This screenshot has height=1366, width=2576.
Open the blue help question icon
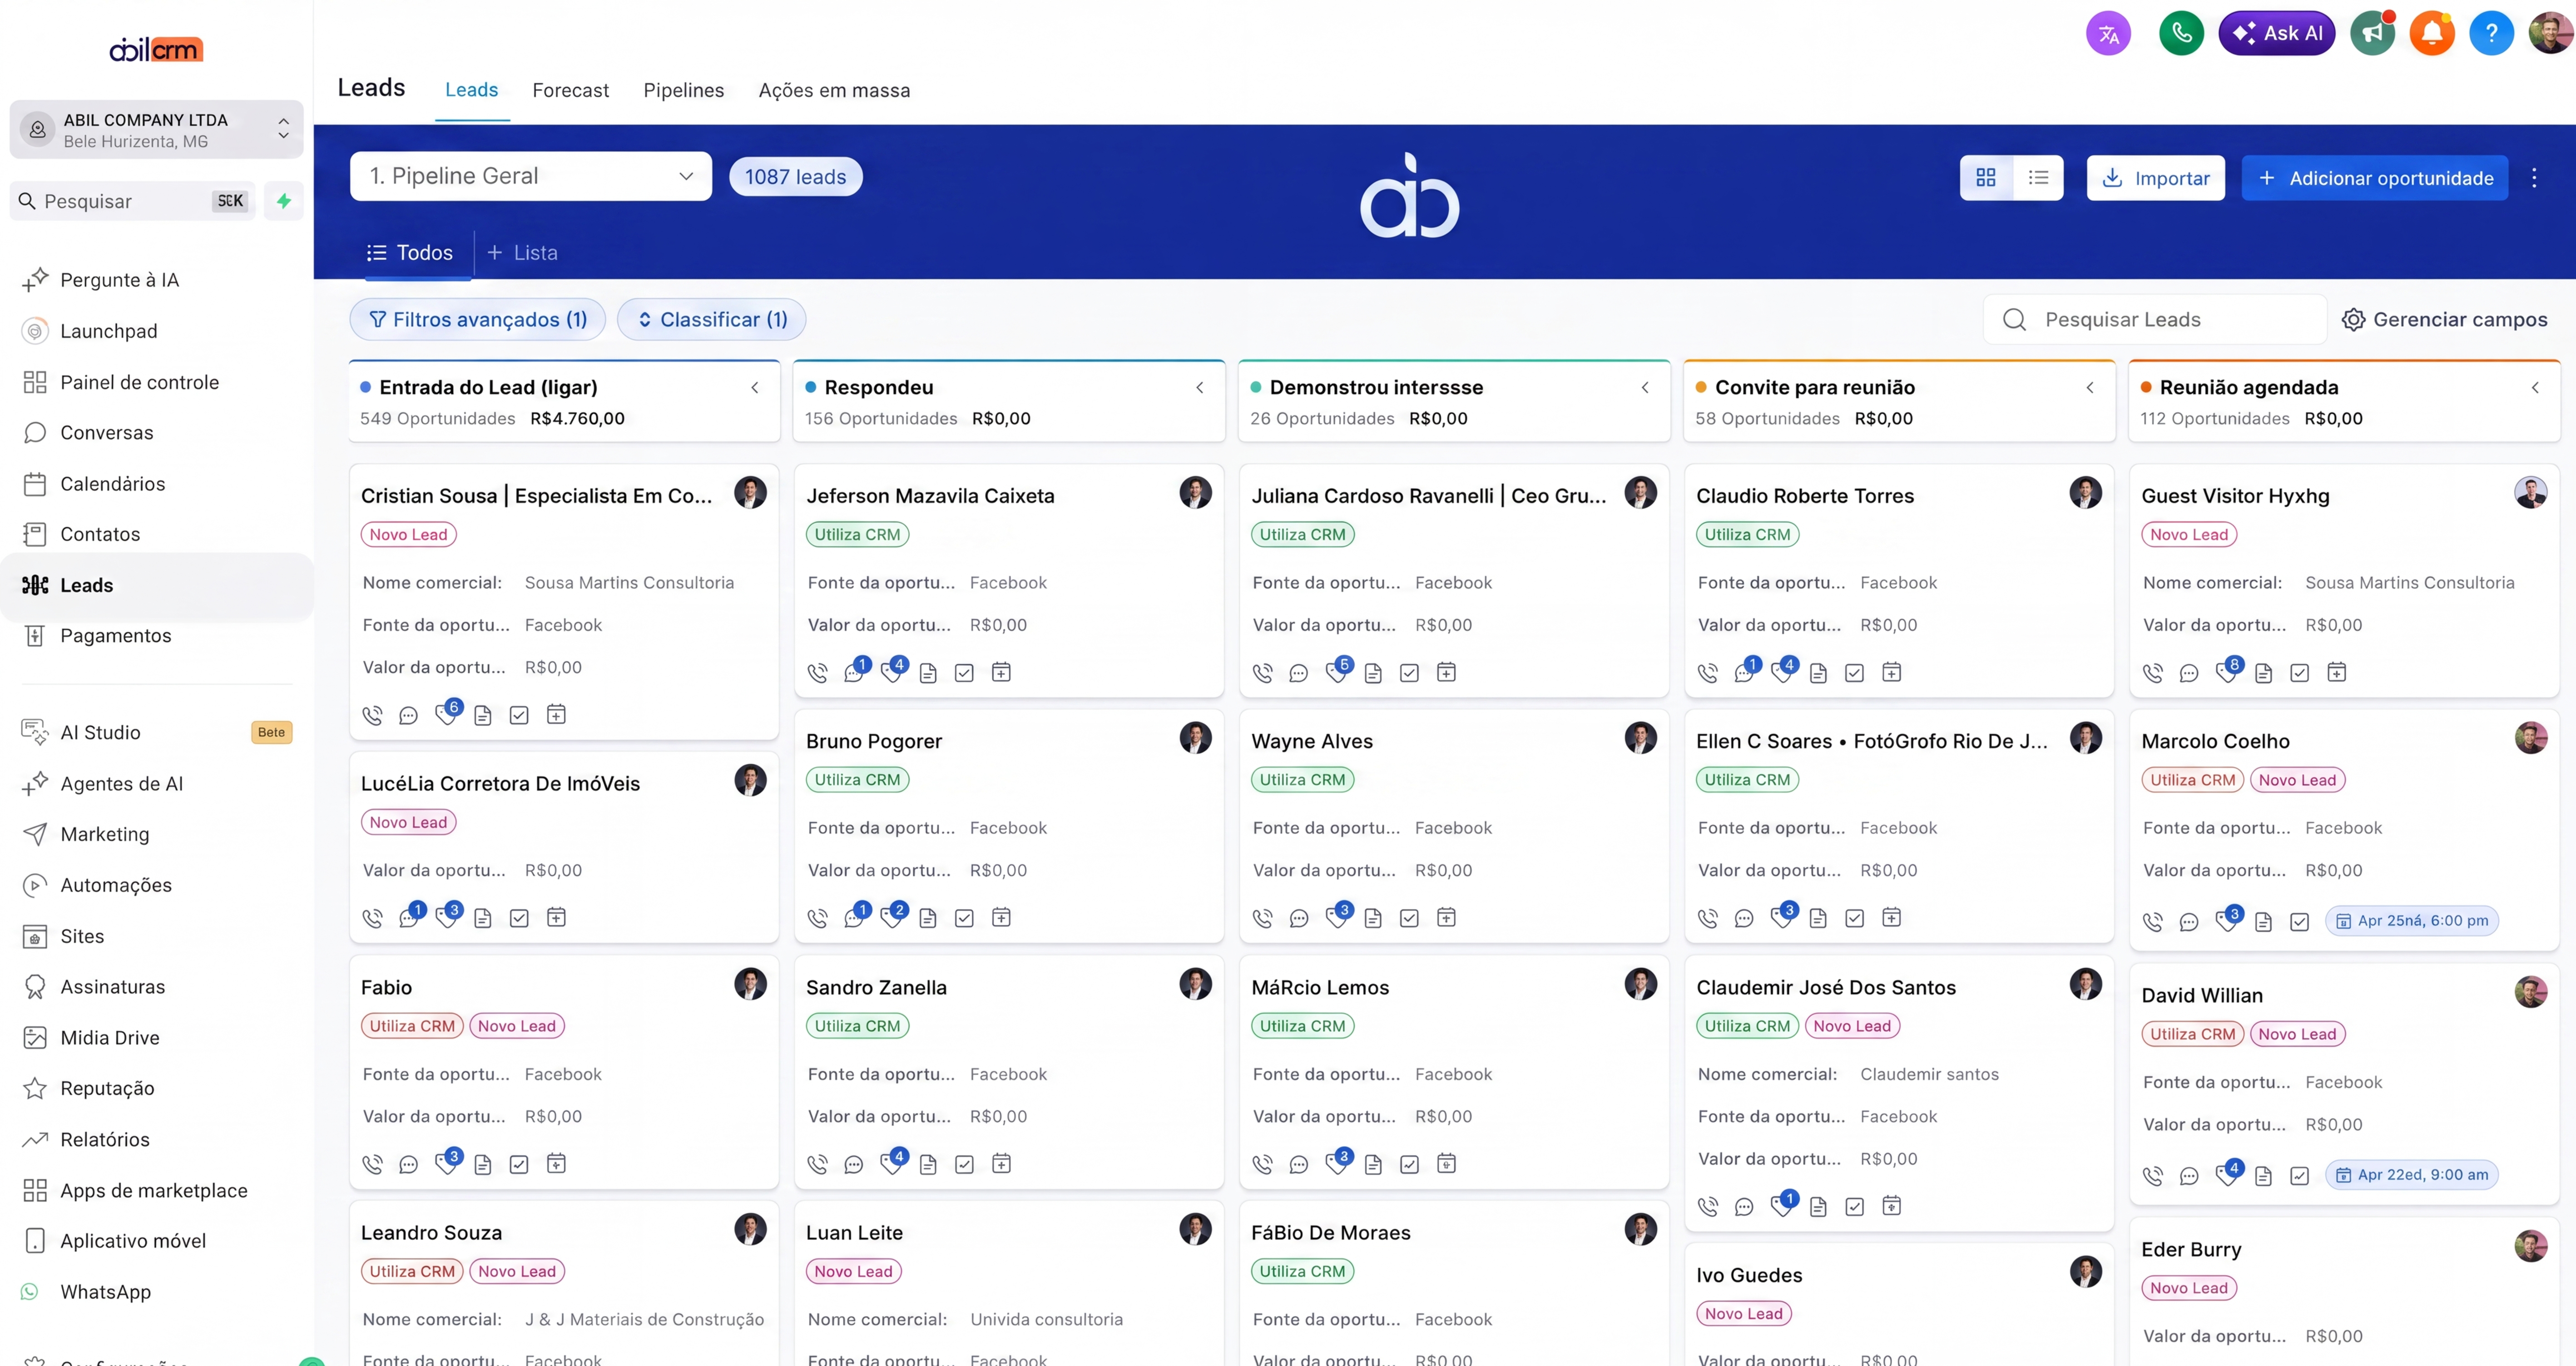(x=2491, y=34)
